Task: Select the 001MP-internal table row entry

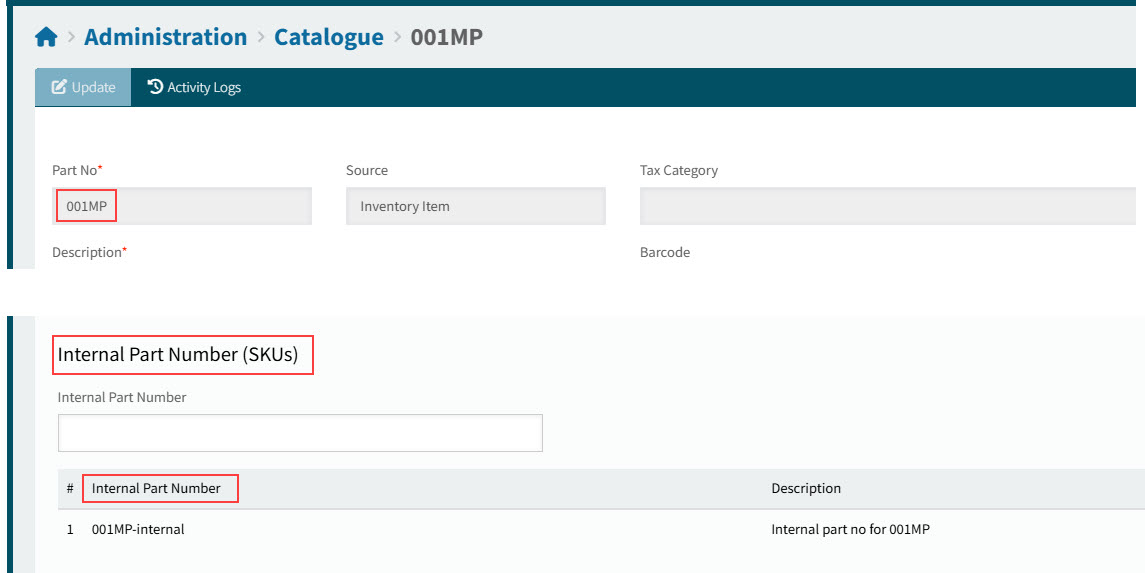Action: click(138, 530)
